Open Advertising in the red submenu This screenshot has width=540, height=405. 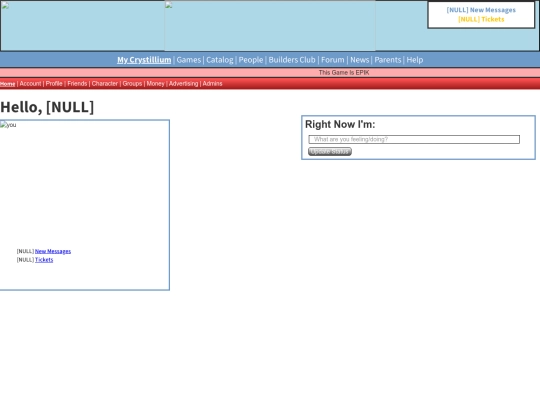click(x=184, y=84)
